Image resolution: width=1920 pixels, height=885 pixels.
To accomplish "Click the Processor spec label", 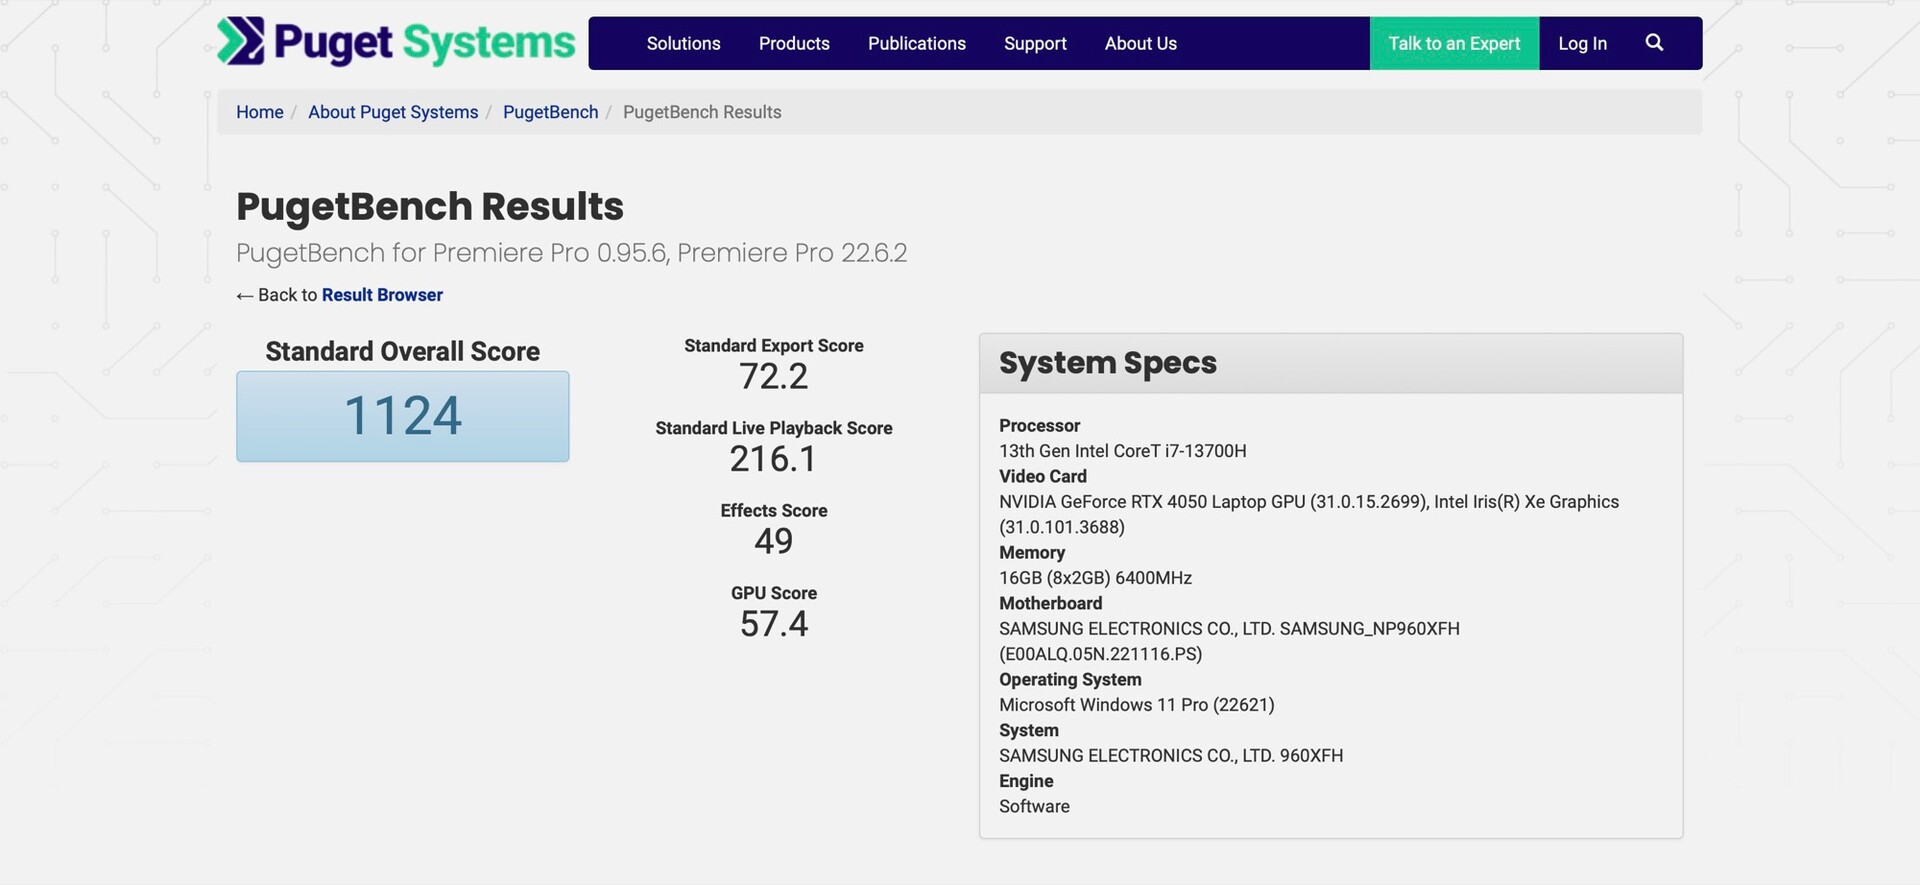I will pyautogui.click(x=1040, y=426).
